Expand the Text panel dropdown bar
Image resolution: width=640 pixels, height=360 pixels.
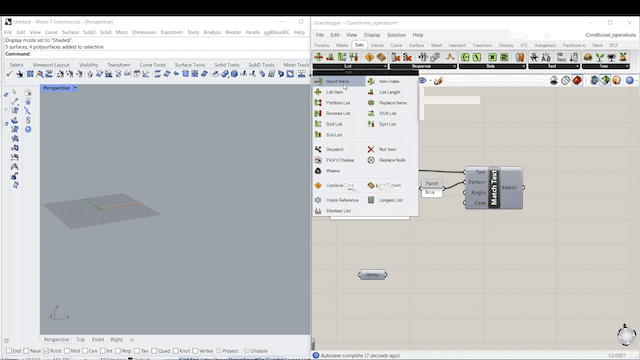click(554, 66)
